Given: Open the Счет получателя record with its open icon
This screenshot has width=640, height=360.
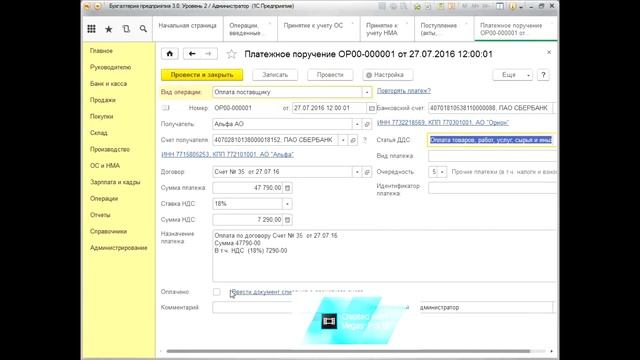Looking at the screenshot, I should (x=353, y=140).
